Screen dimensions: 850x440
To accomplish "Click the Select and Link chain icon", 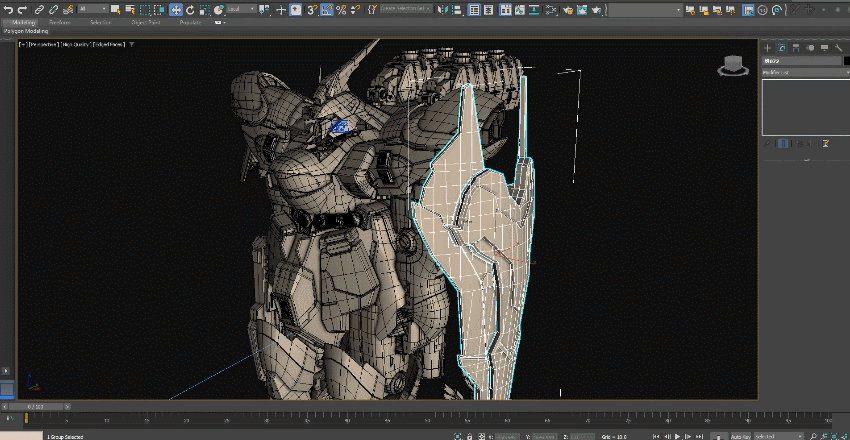I will click(40, 9).
